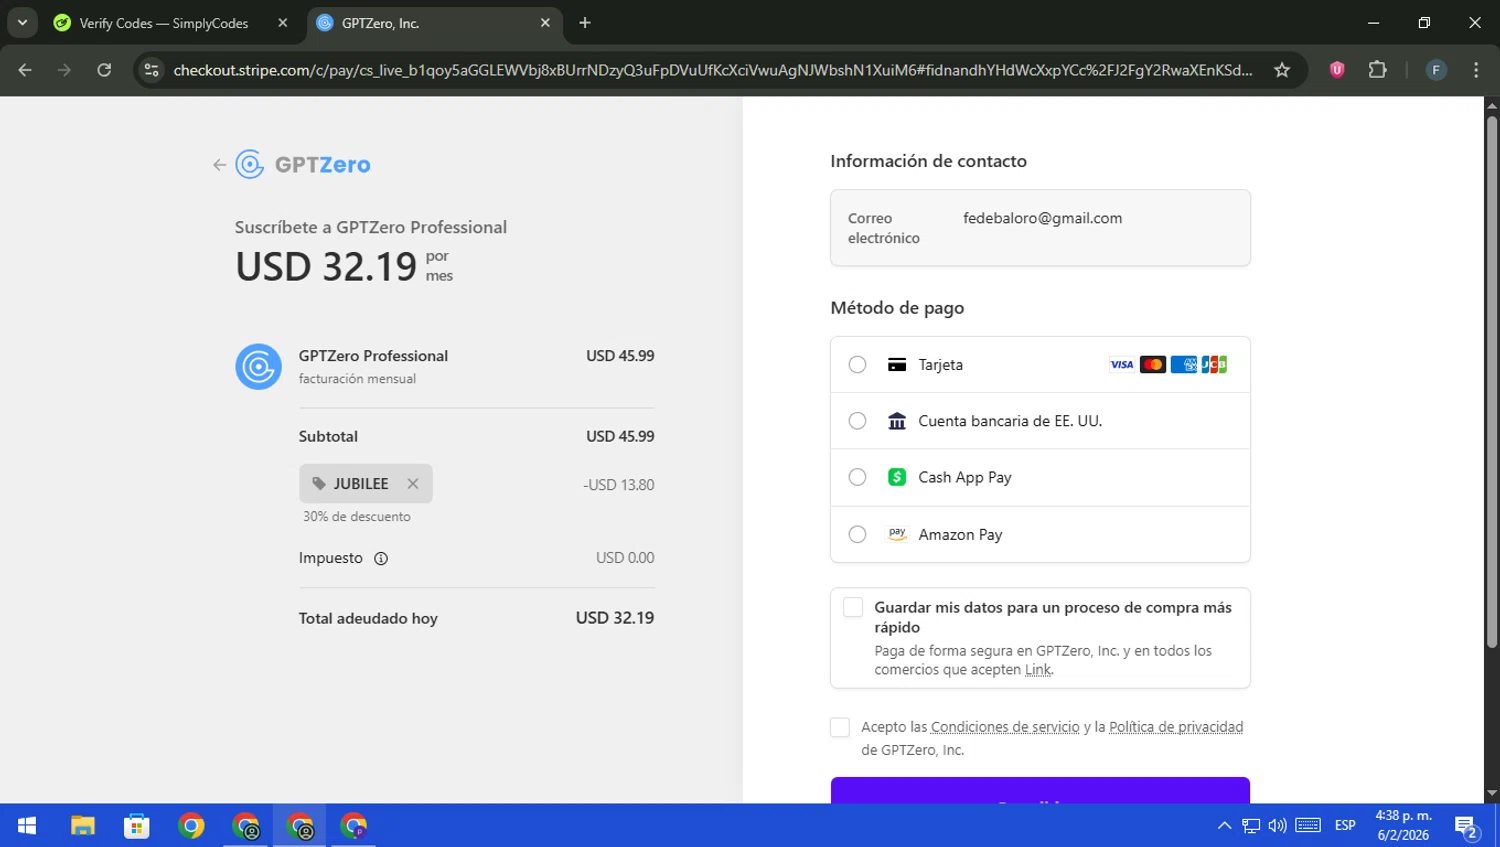Click the GPTZero logo in checkout header
This screenshot has width=1500, height=847.
303,164
